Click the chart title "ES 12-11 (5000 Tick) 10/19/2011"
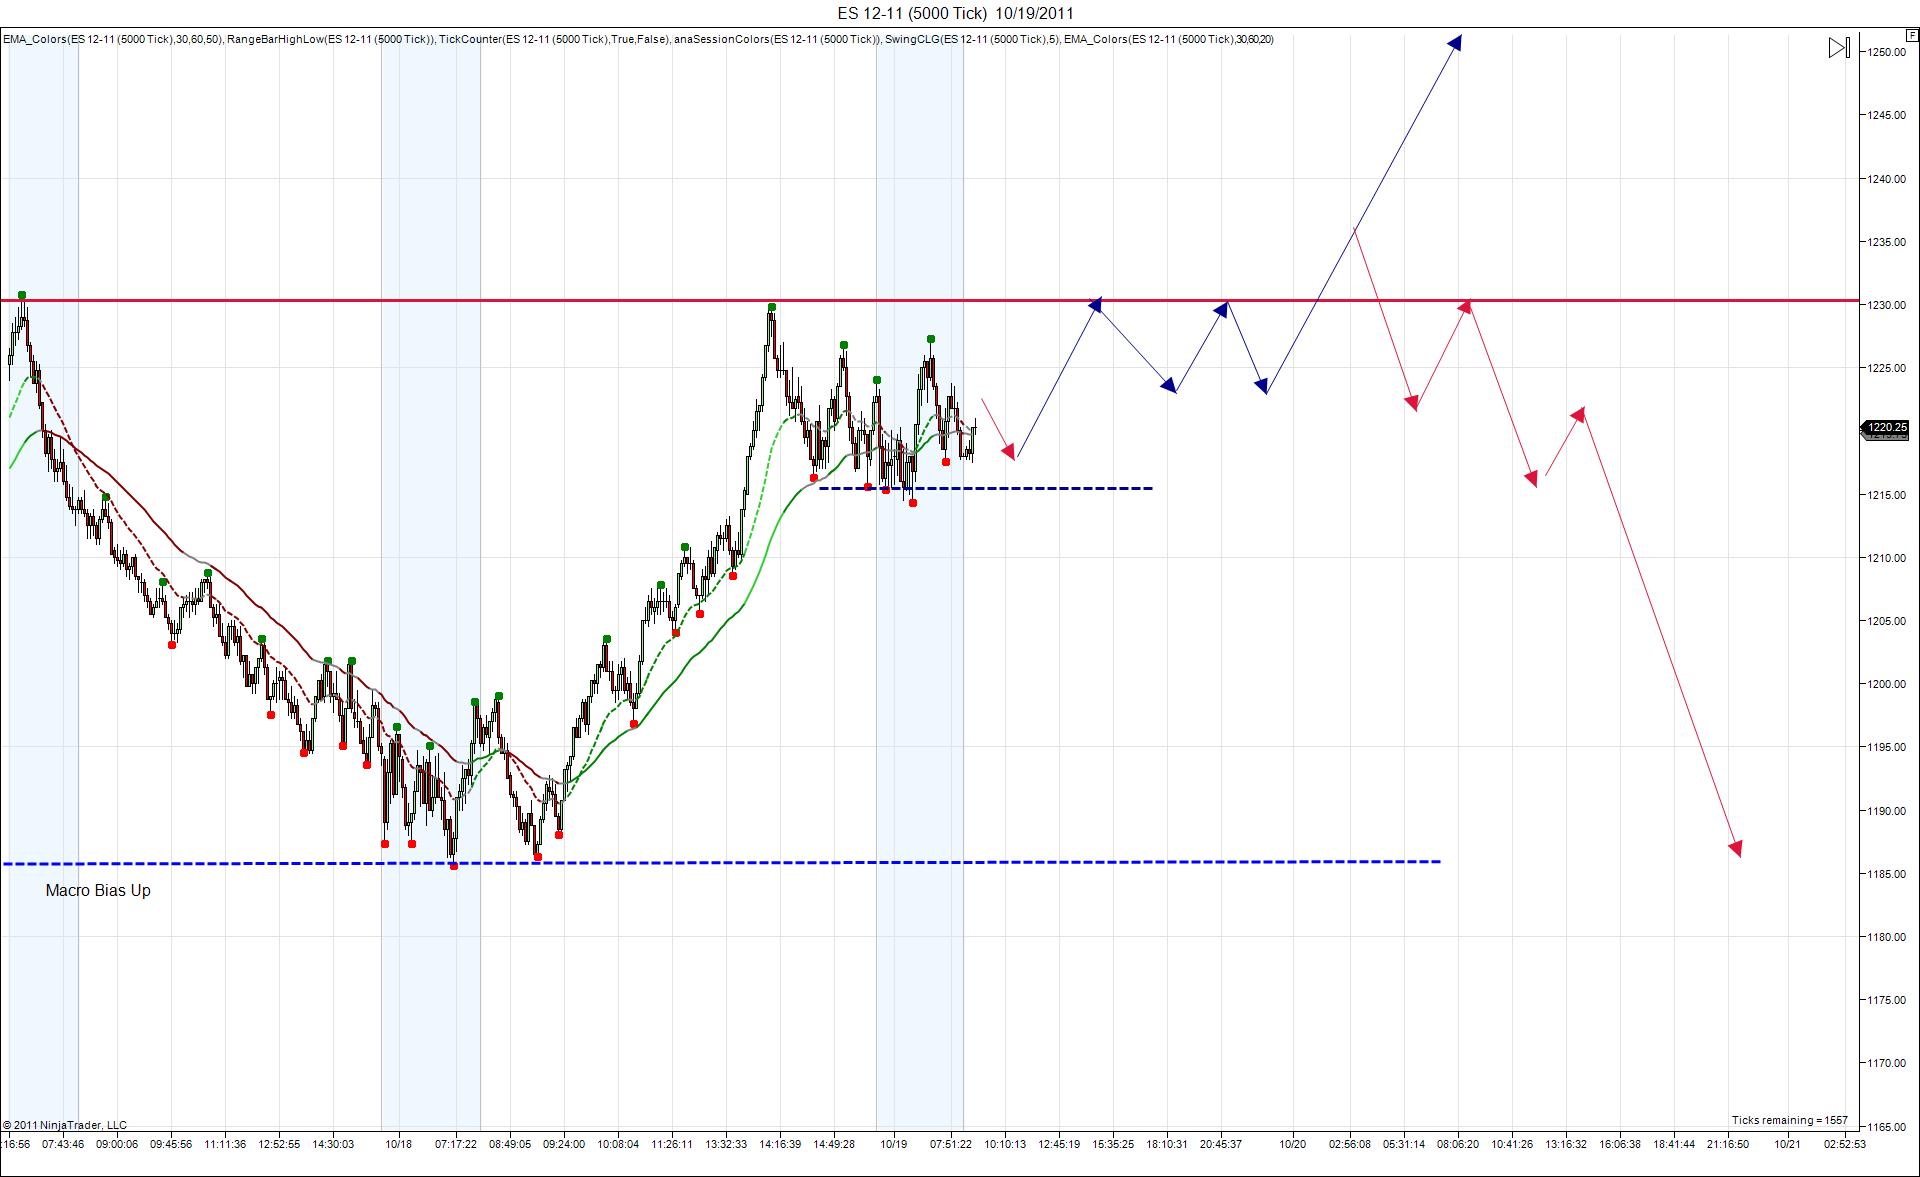 coord(956,13)
